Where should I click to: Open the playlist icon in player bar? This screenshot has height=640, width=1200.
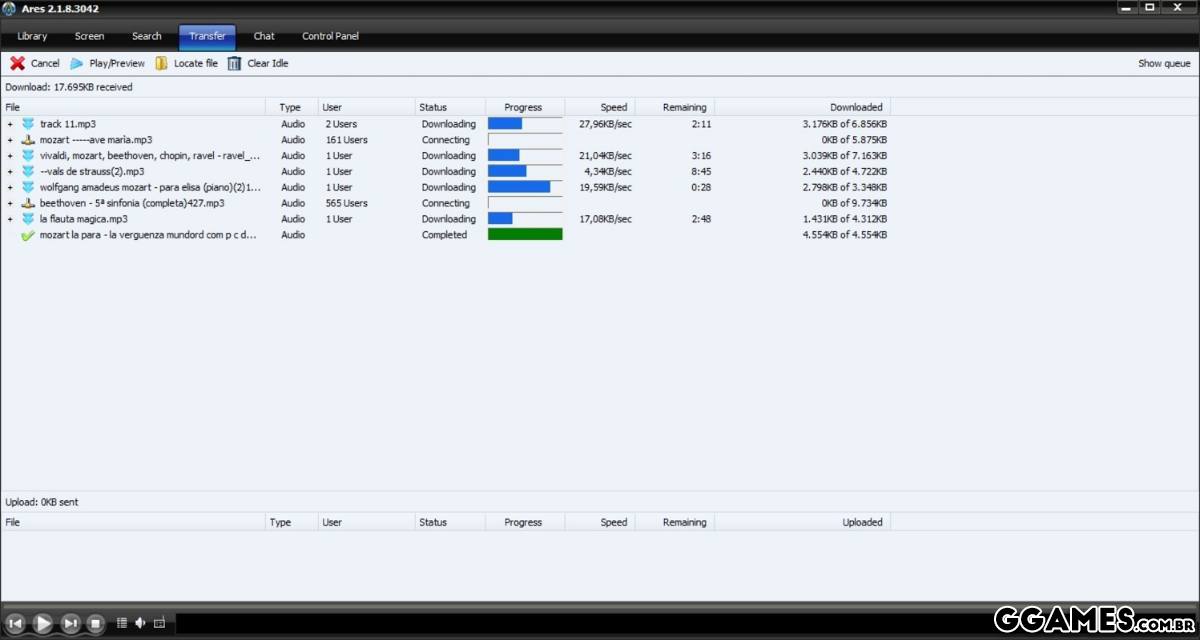tap(122, 623)
